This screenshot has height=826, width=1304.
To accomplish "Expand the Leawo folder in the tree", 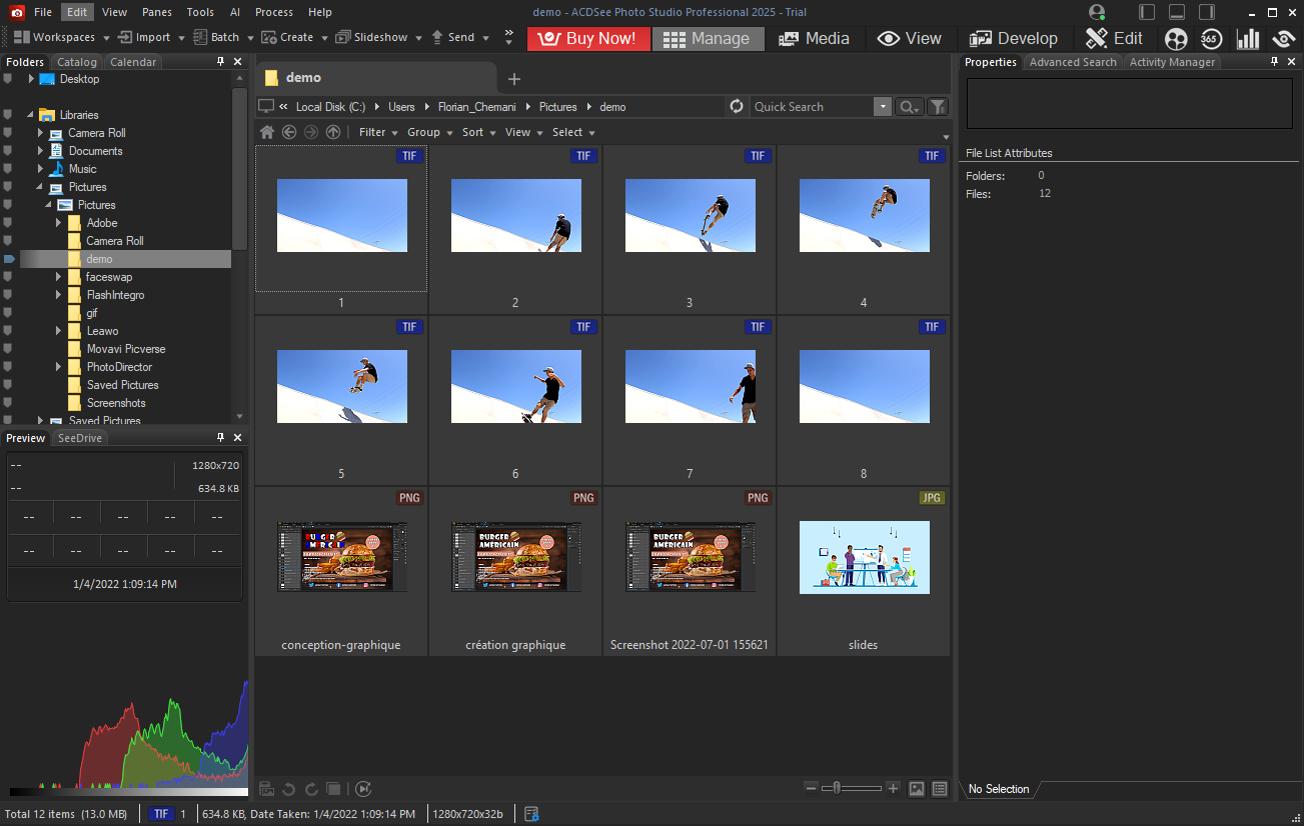I will pos(58,331).
